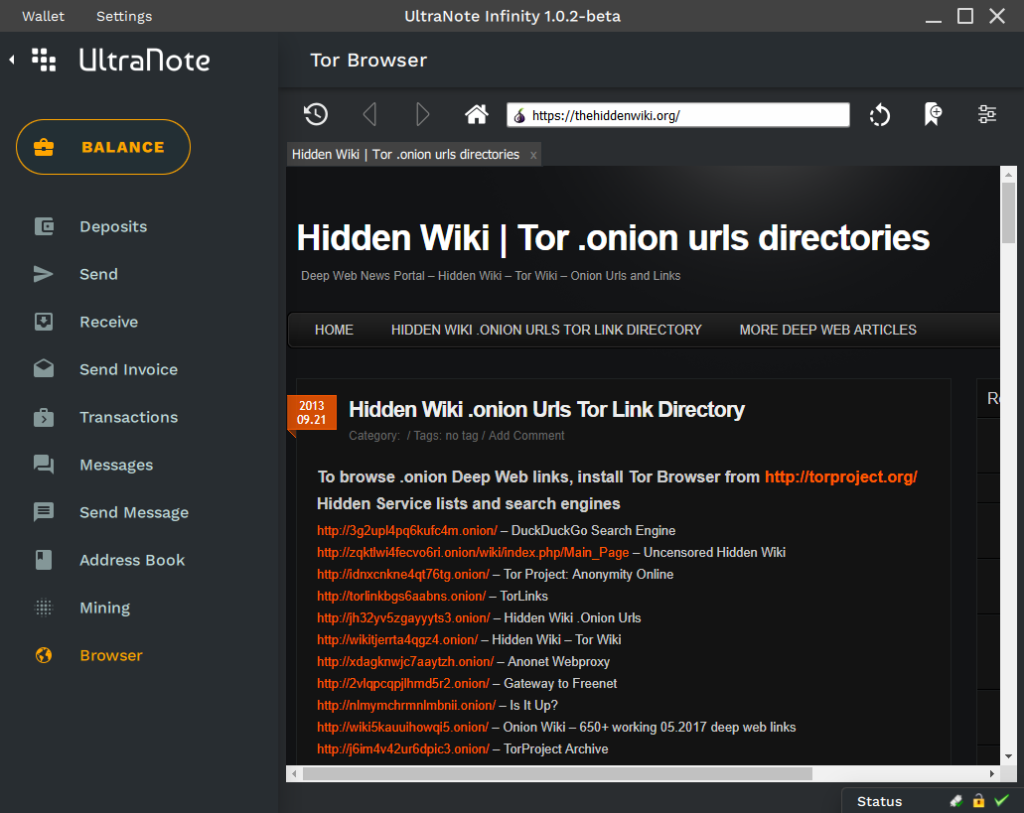Open the browser settings sliders icon
This screenshot has width=1024, height=813.
point(987,114)
